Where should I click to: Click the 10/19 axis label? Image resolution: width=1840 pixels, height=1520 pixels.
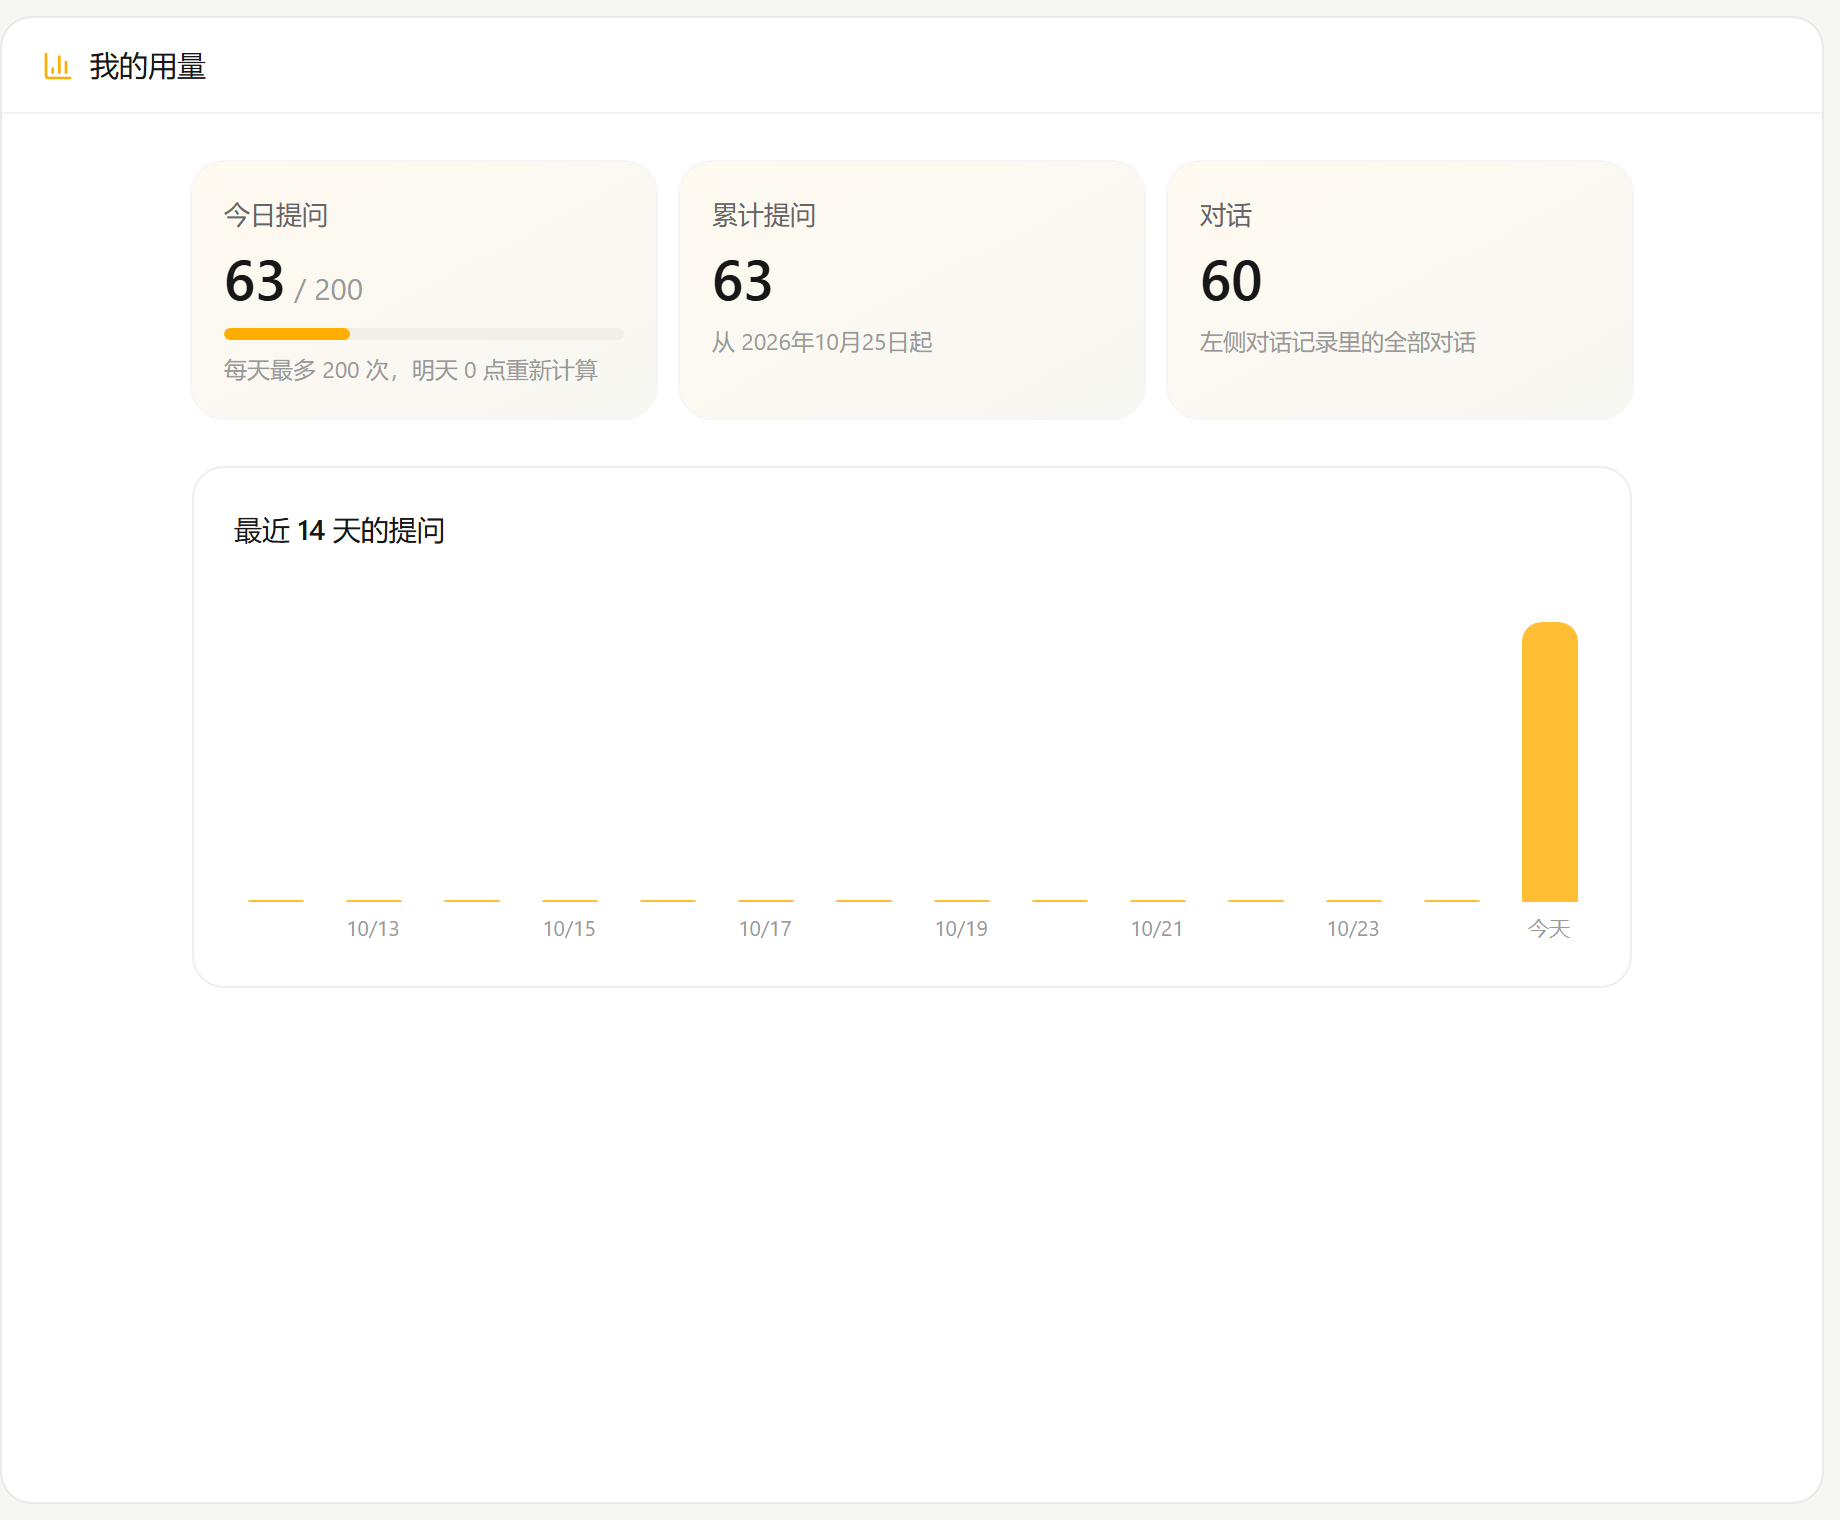pos(961,929)
